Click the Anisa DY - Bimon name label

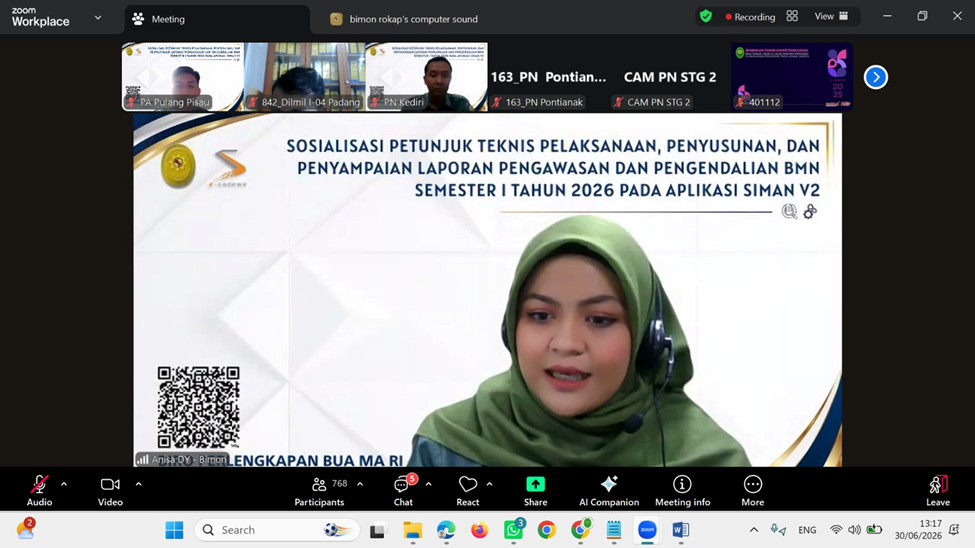coord(182,460)
